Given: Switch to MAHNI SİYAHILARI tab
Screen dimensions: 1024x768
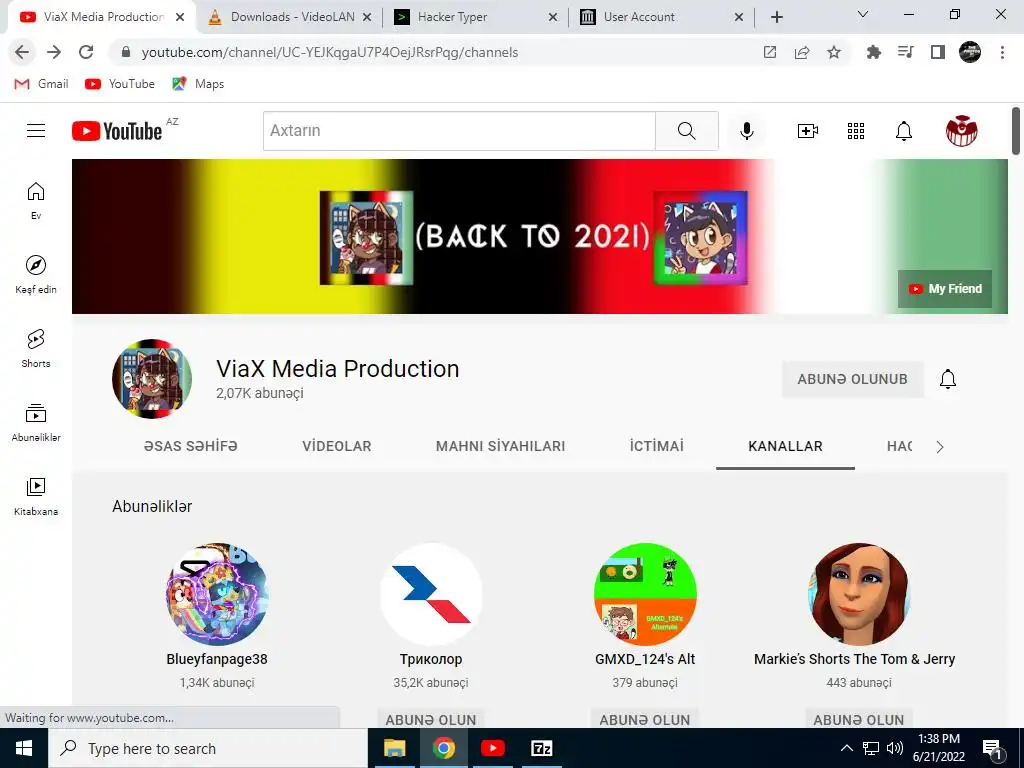Looking at the screenshot, I should pos(500,446).
